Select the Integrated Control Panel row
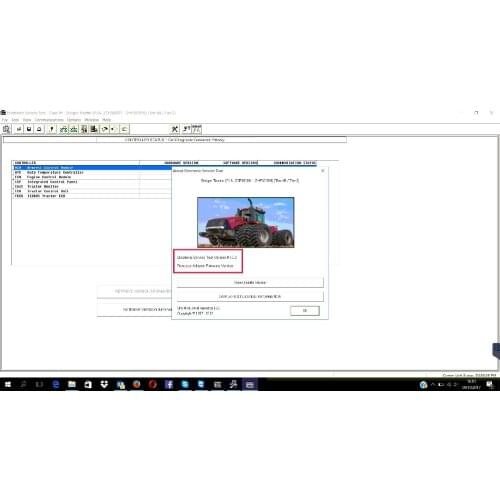Screen dimensions: 500x500 pos(92,182)
